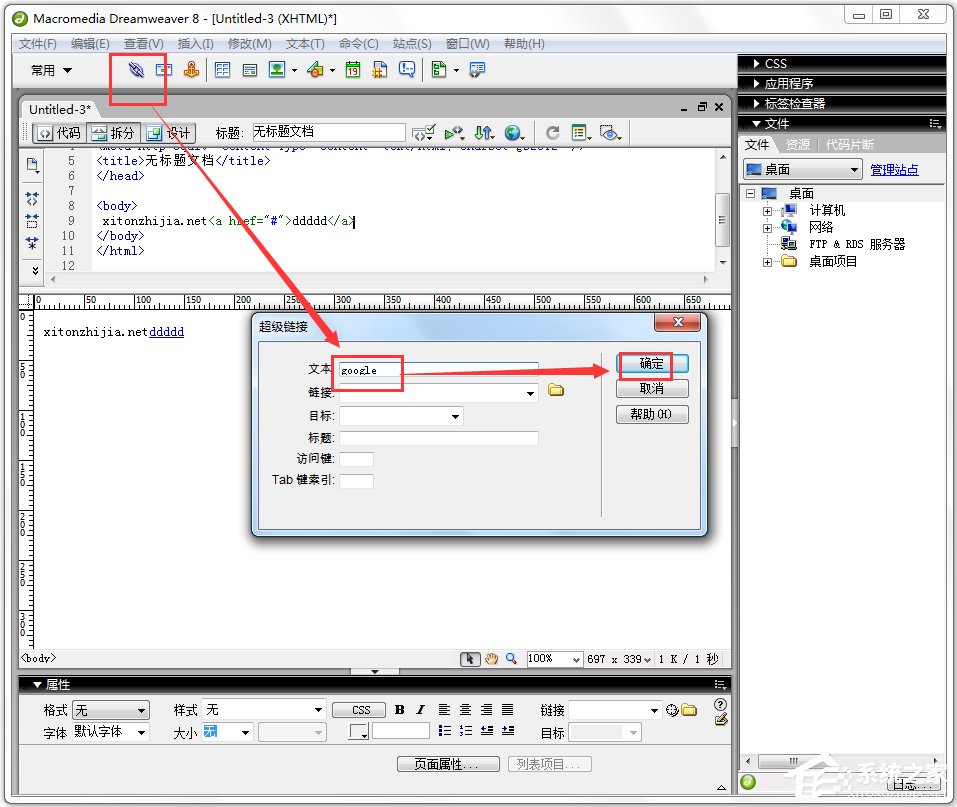Toggle bold formatting in the Properties panel
This screenshot has height=807, width=957.
(x=399, y=709)
